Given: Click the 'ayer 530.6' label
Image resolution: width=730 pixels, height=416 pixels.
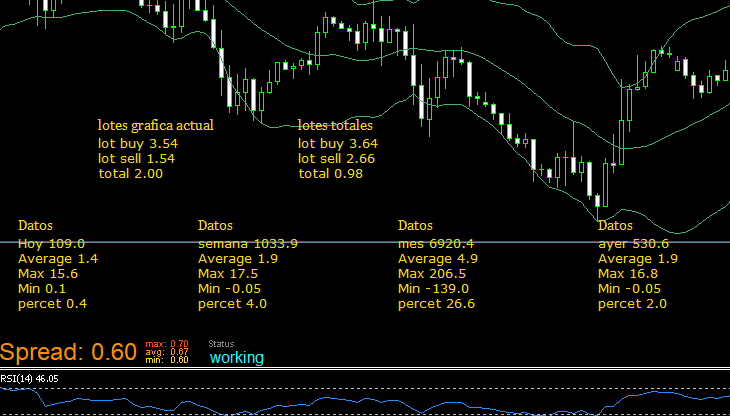Looking at the screenshot, I should tap(634, 243).
